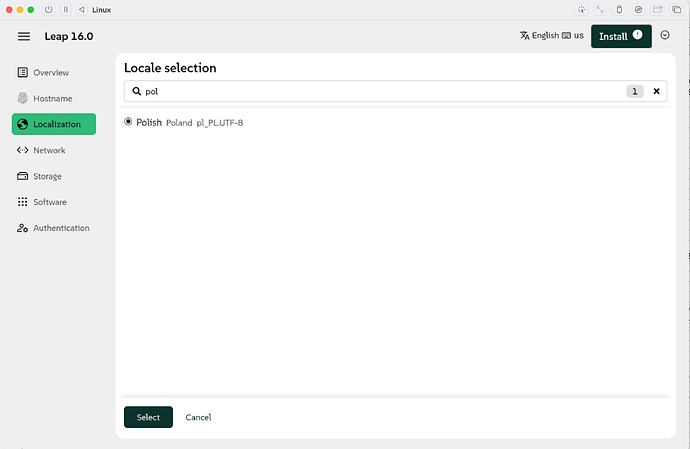The width and height of the screenshot is (690, 449).
Task: Open English us language and keyboard selector
Action: click(552, 36)
